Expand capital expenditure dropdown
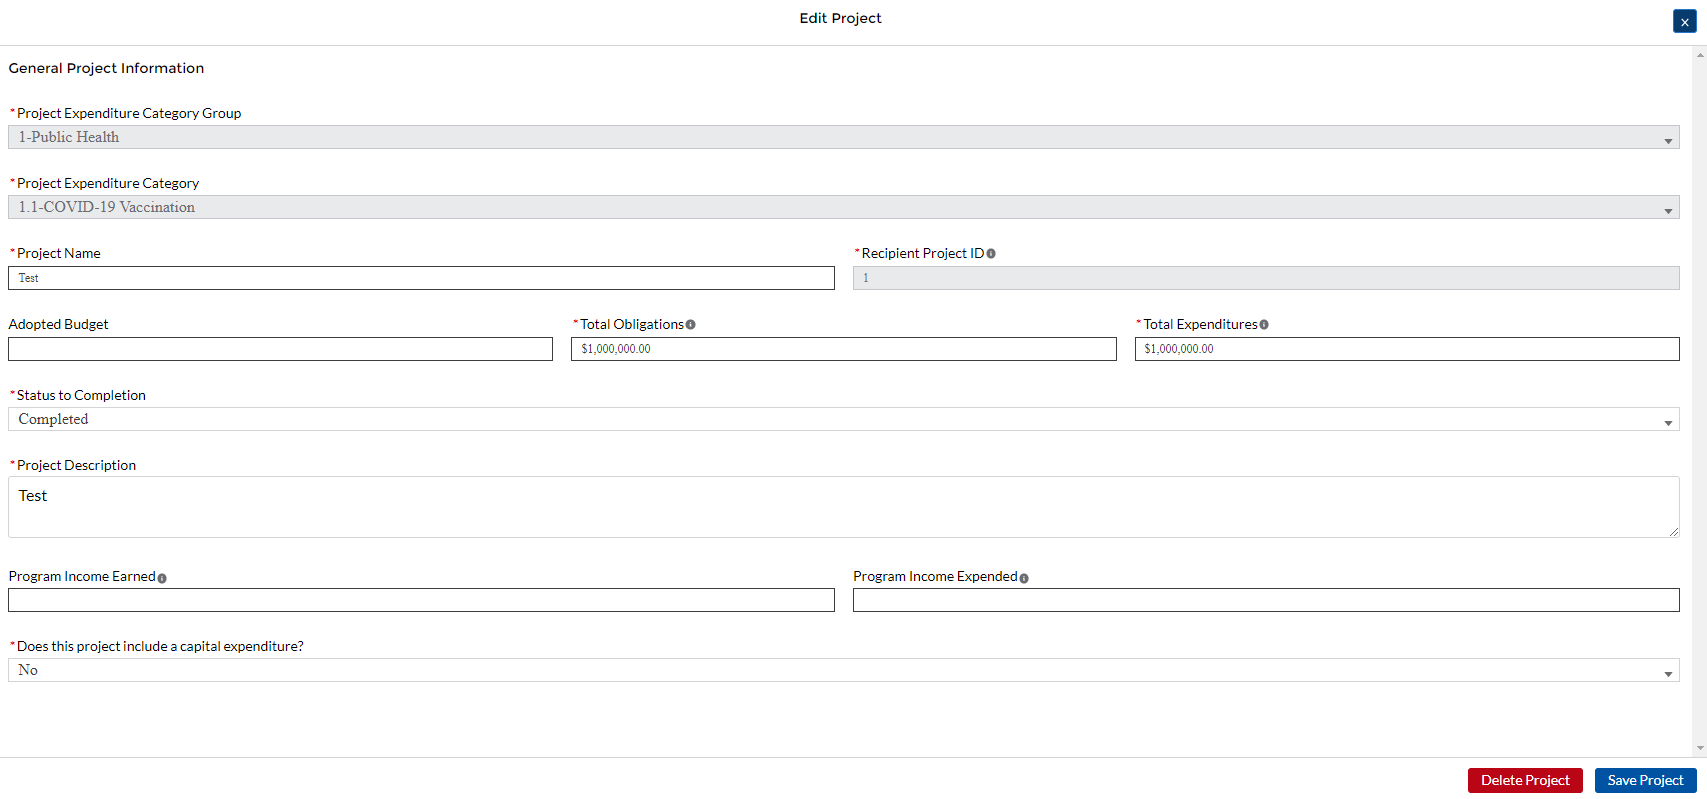 (843, 670)
